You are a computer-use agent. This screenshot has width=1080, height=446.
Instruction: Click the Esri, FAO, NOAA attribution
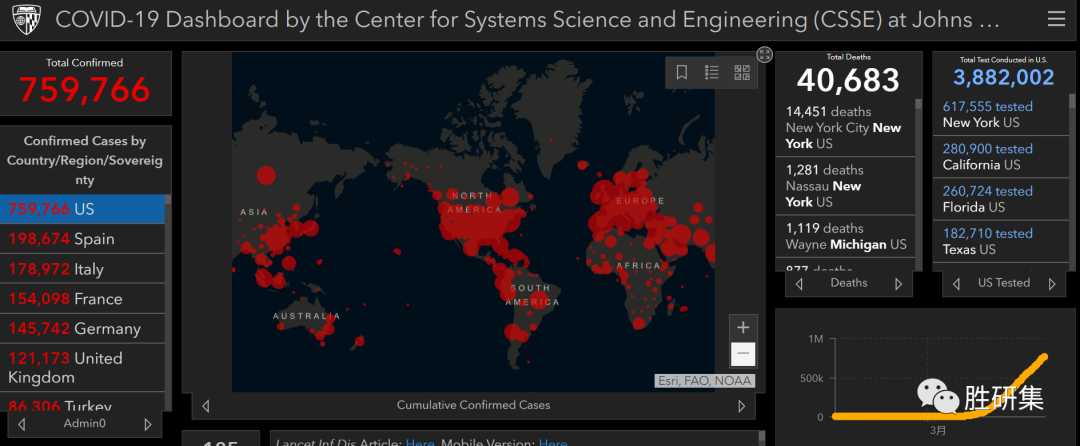[705, 381]
